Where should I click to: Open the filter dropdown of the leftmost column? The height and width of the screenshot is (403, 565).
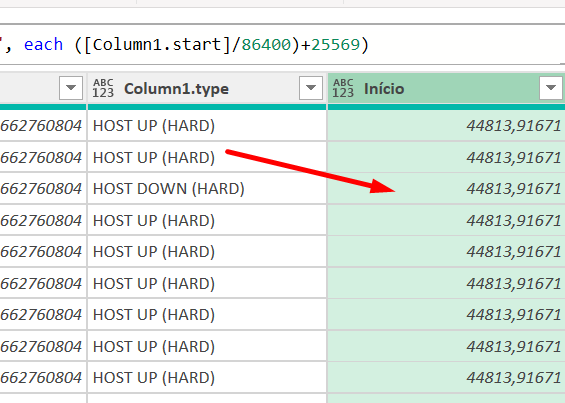click(71, 88)
